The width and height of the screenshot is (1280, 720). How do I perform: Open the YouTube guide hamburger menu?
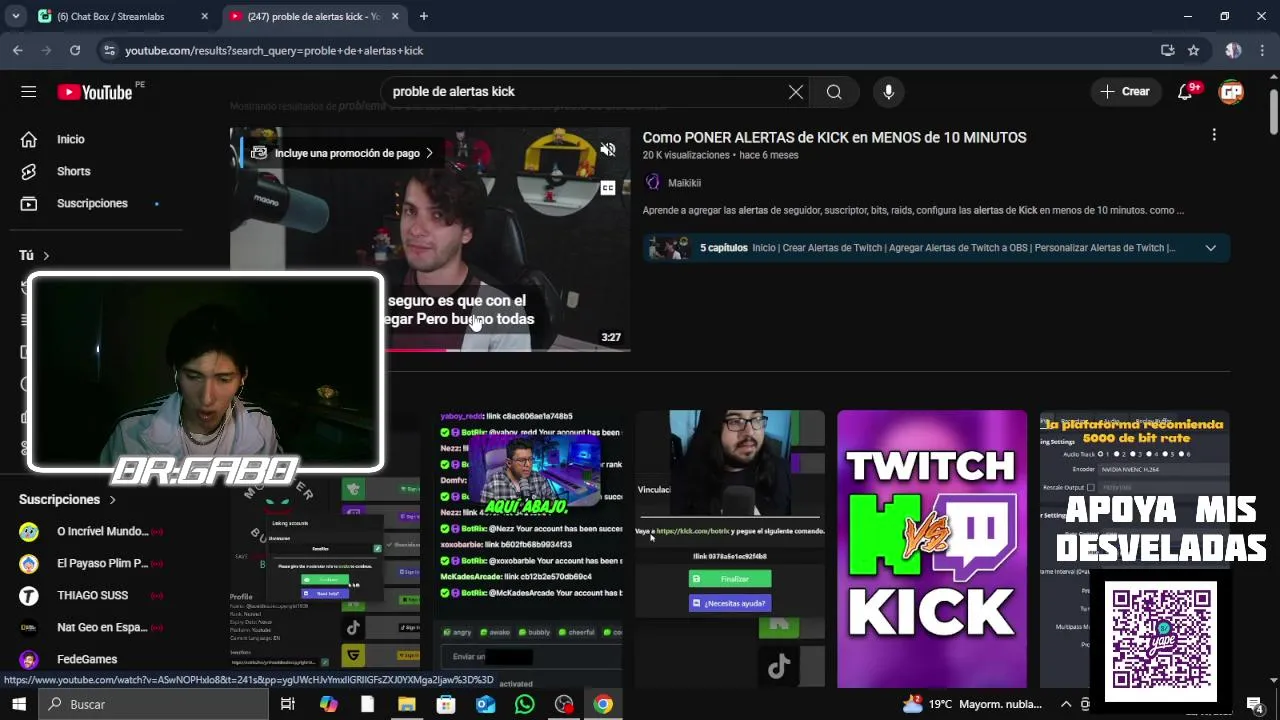coord(28,92)
